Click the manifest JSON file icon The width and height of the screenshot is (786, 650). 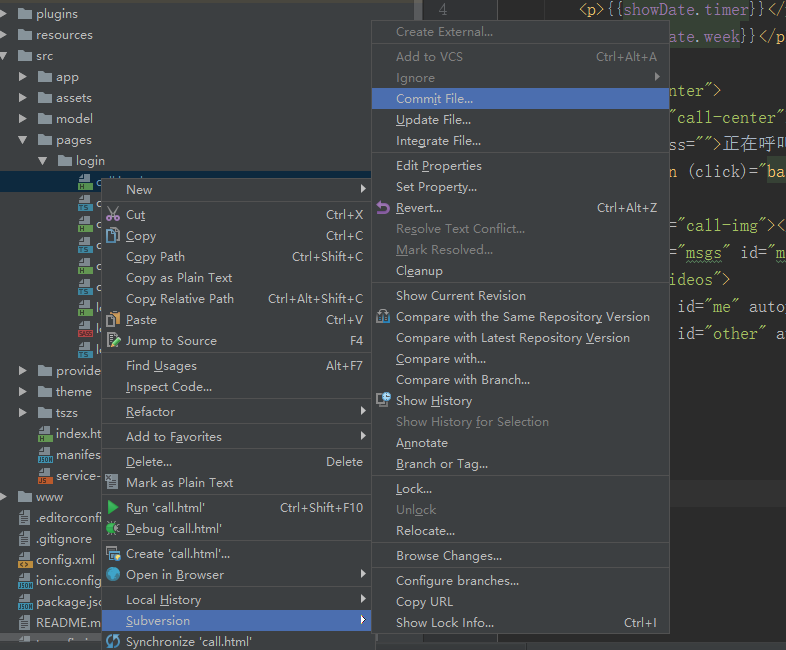(45, 455)
